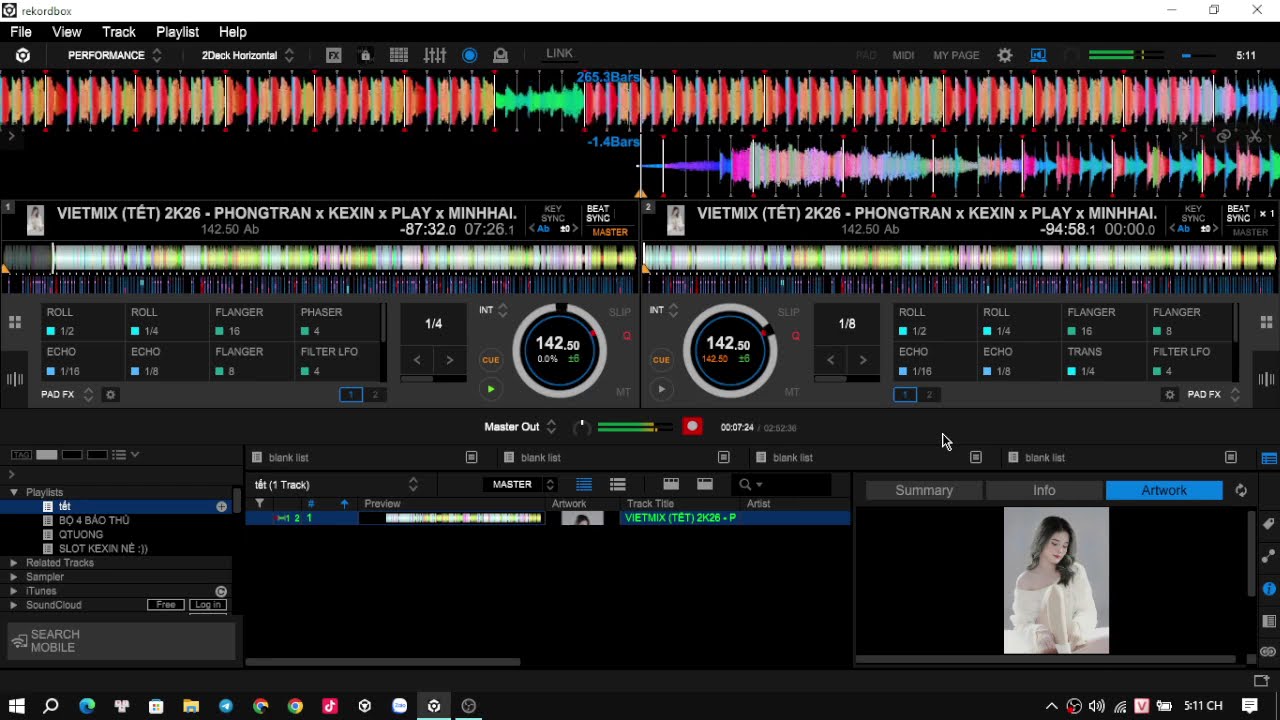The height and width of the screenshot is (720, 1280).
Task: Open deck 2 PAD FX mode selector
Action: coord(1213,395)
